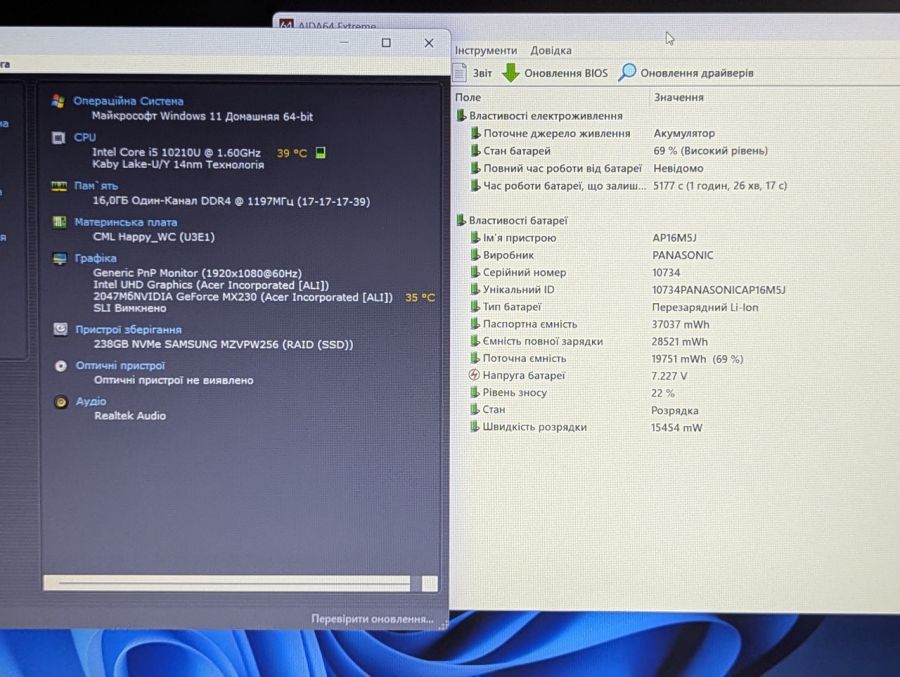Open the Пам'ять section link
900x677 pixels.
pyautogui.click(x=96, y=185)
